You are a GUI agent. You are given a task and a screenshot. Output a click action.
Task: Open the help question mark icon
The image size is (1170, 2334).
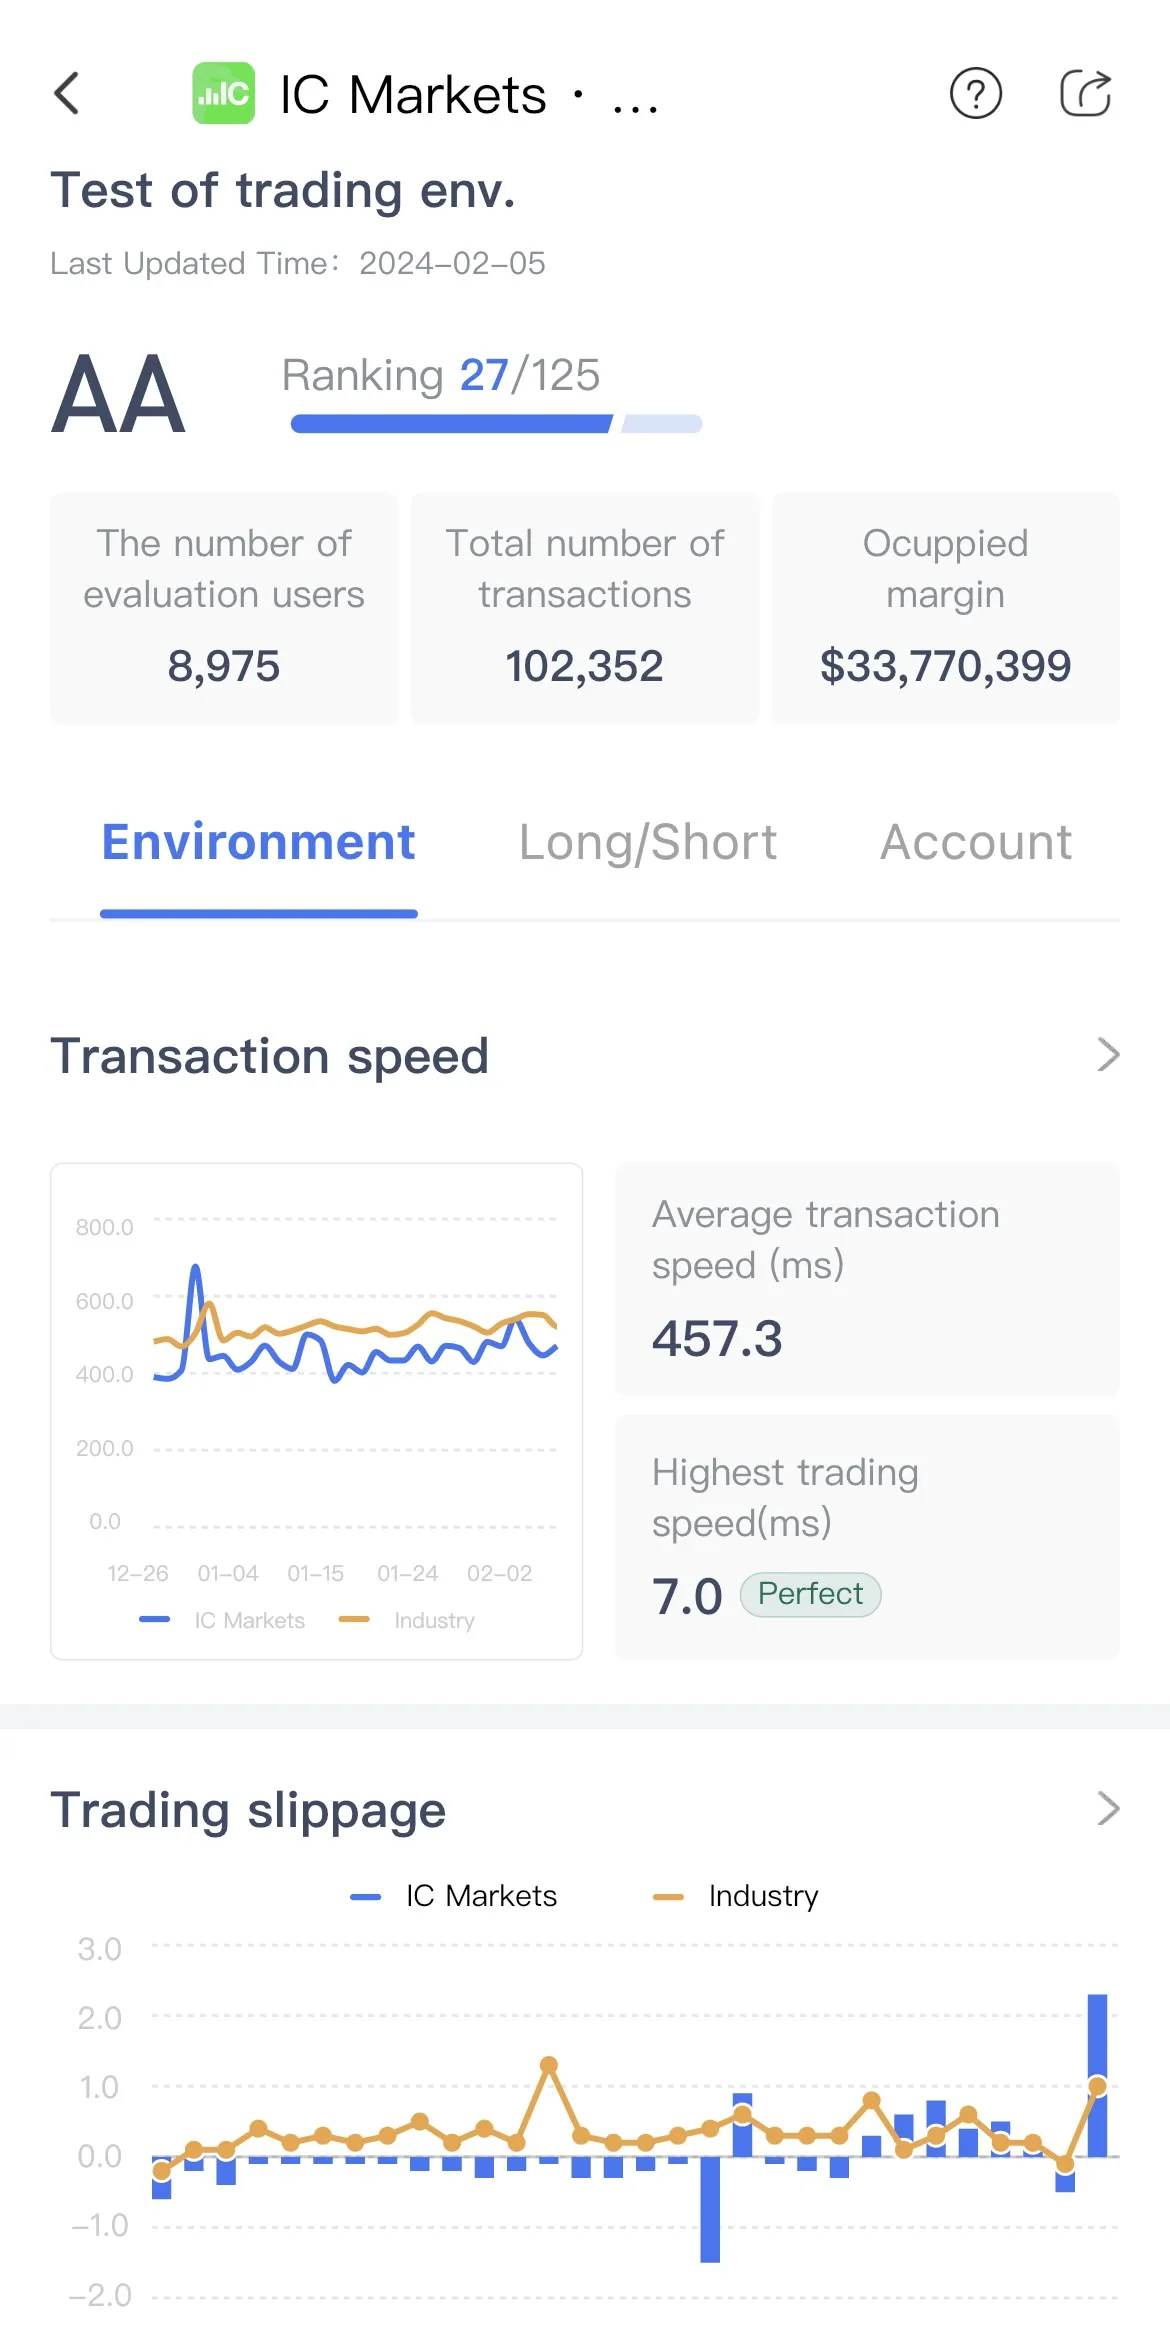(976, 94)
